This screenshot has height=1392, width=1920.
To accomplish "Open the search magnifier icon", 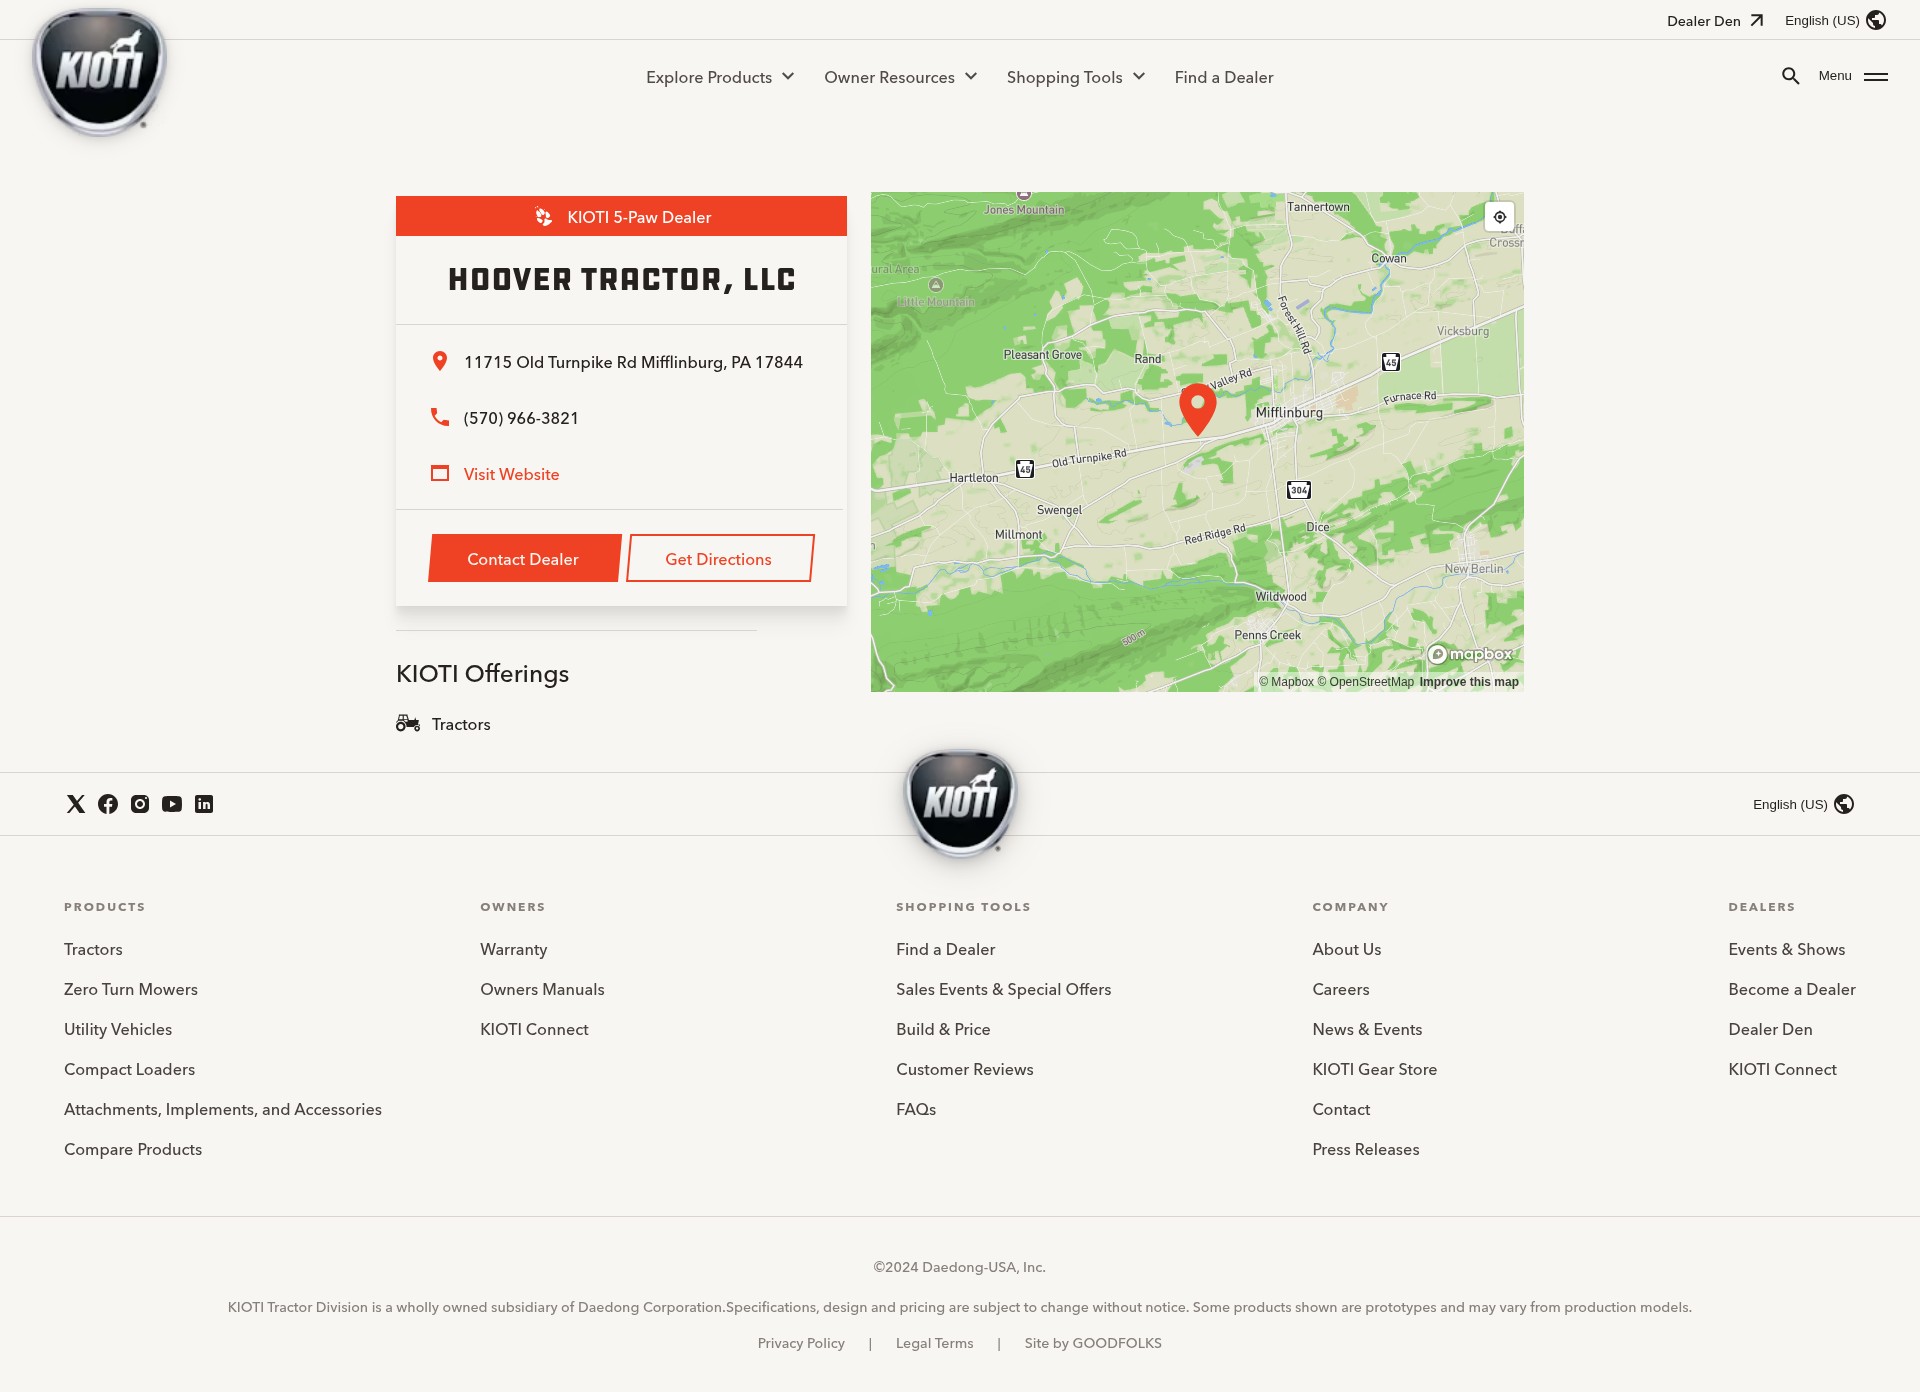I will [1790, 76].
